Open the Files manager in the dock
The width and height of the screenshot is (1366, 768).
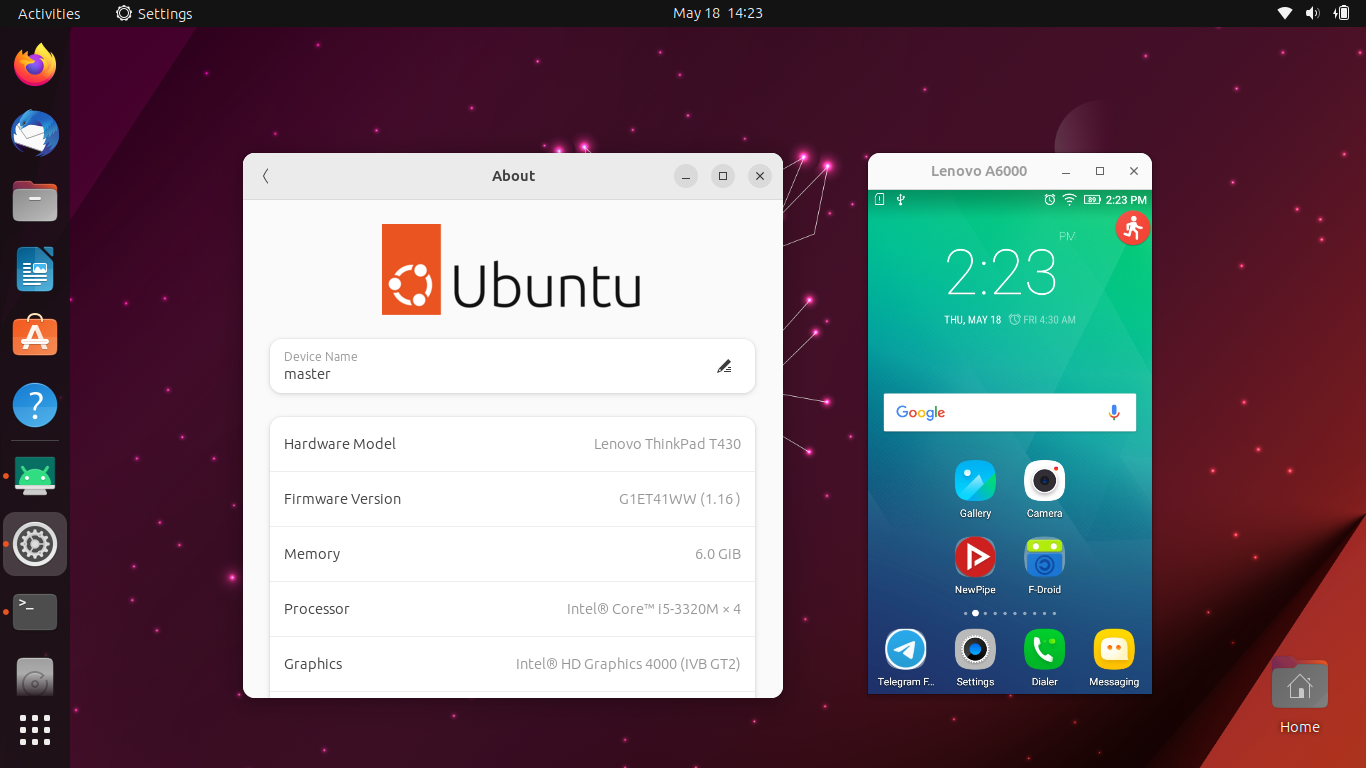(35, 201)
